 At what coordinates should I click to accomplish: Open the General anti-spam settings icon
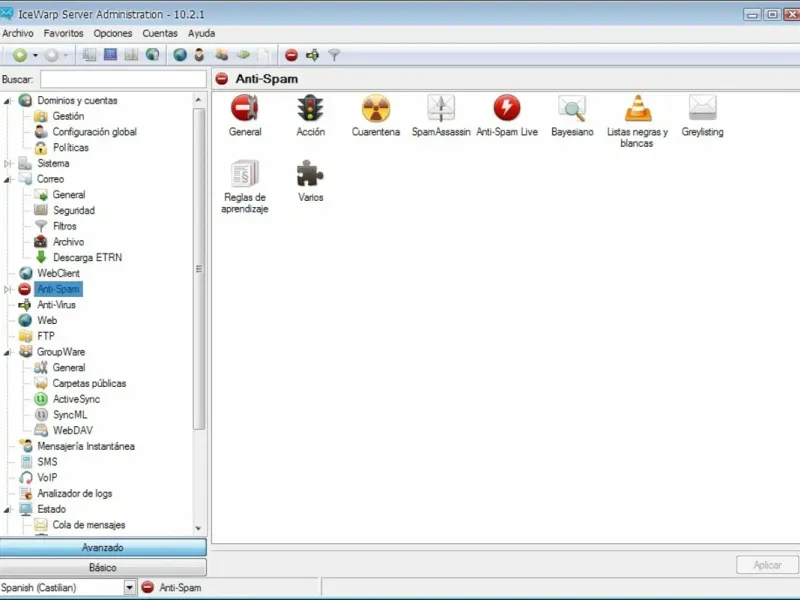(245, 116)
